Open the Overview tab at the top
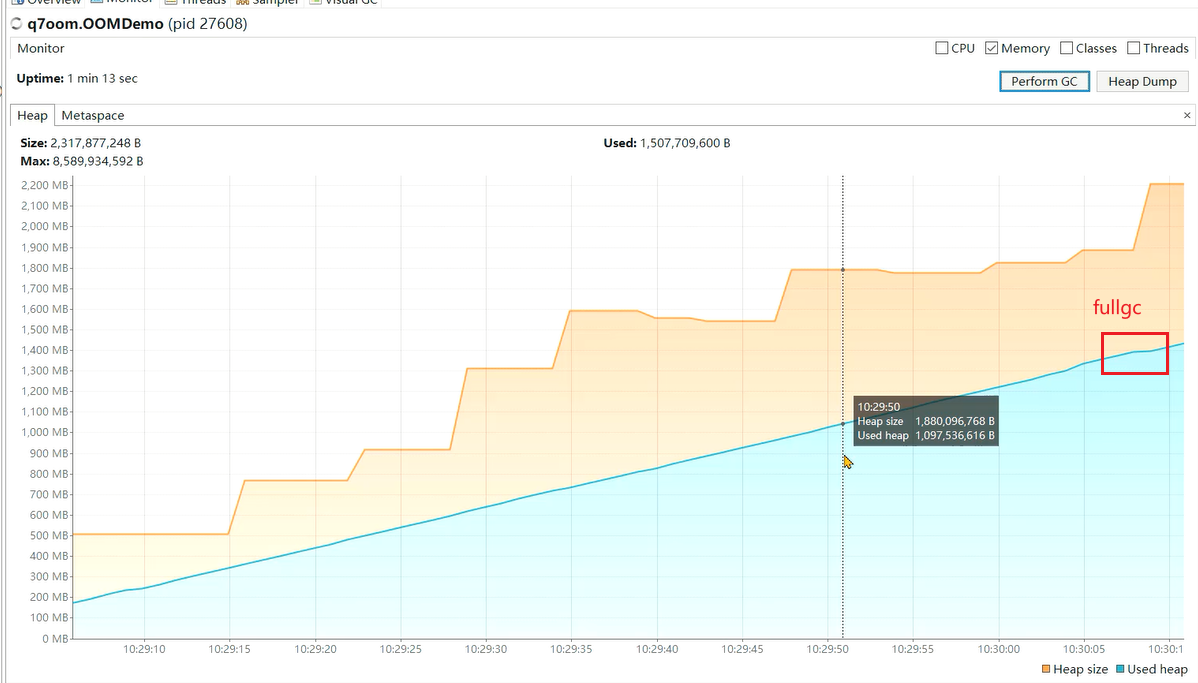The width and height of the screenshot is (1198, 683). [x=45, y=2]
